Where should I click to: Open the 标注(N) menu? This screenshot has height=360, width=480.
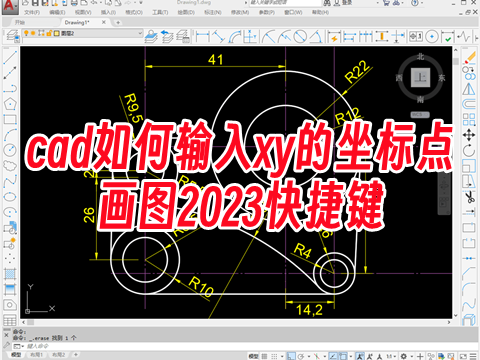[213, 12]
